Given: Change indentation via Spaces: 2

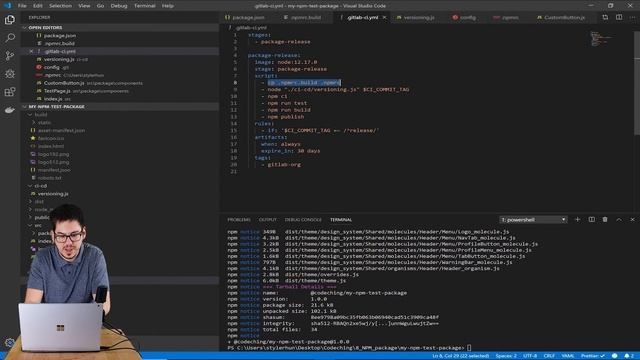Looking at the screenshot, I should coord(506,356).
